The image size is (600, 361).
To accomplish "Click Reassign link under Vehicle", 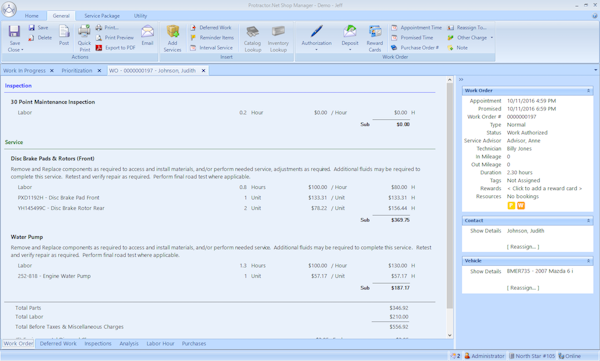I will 523,288.
